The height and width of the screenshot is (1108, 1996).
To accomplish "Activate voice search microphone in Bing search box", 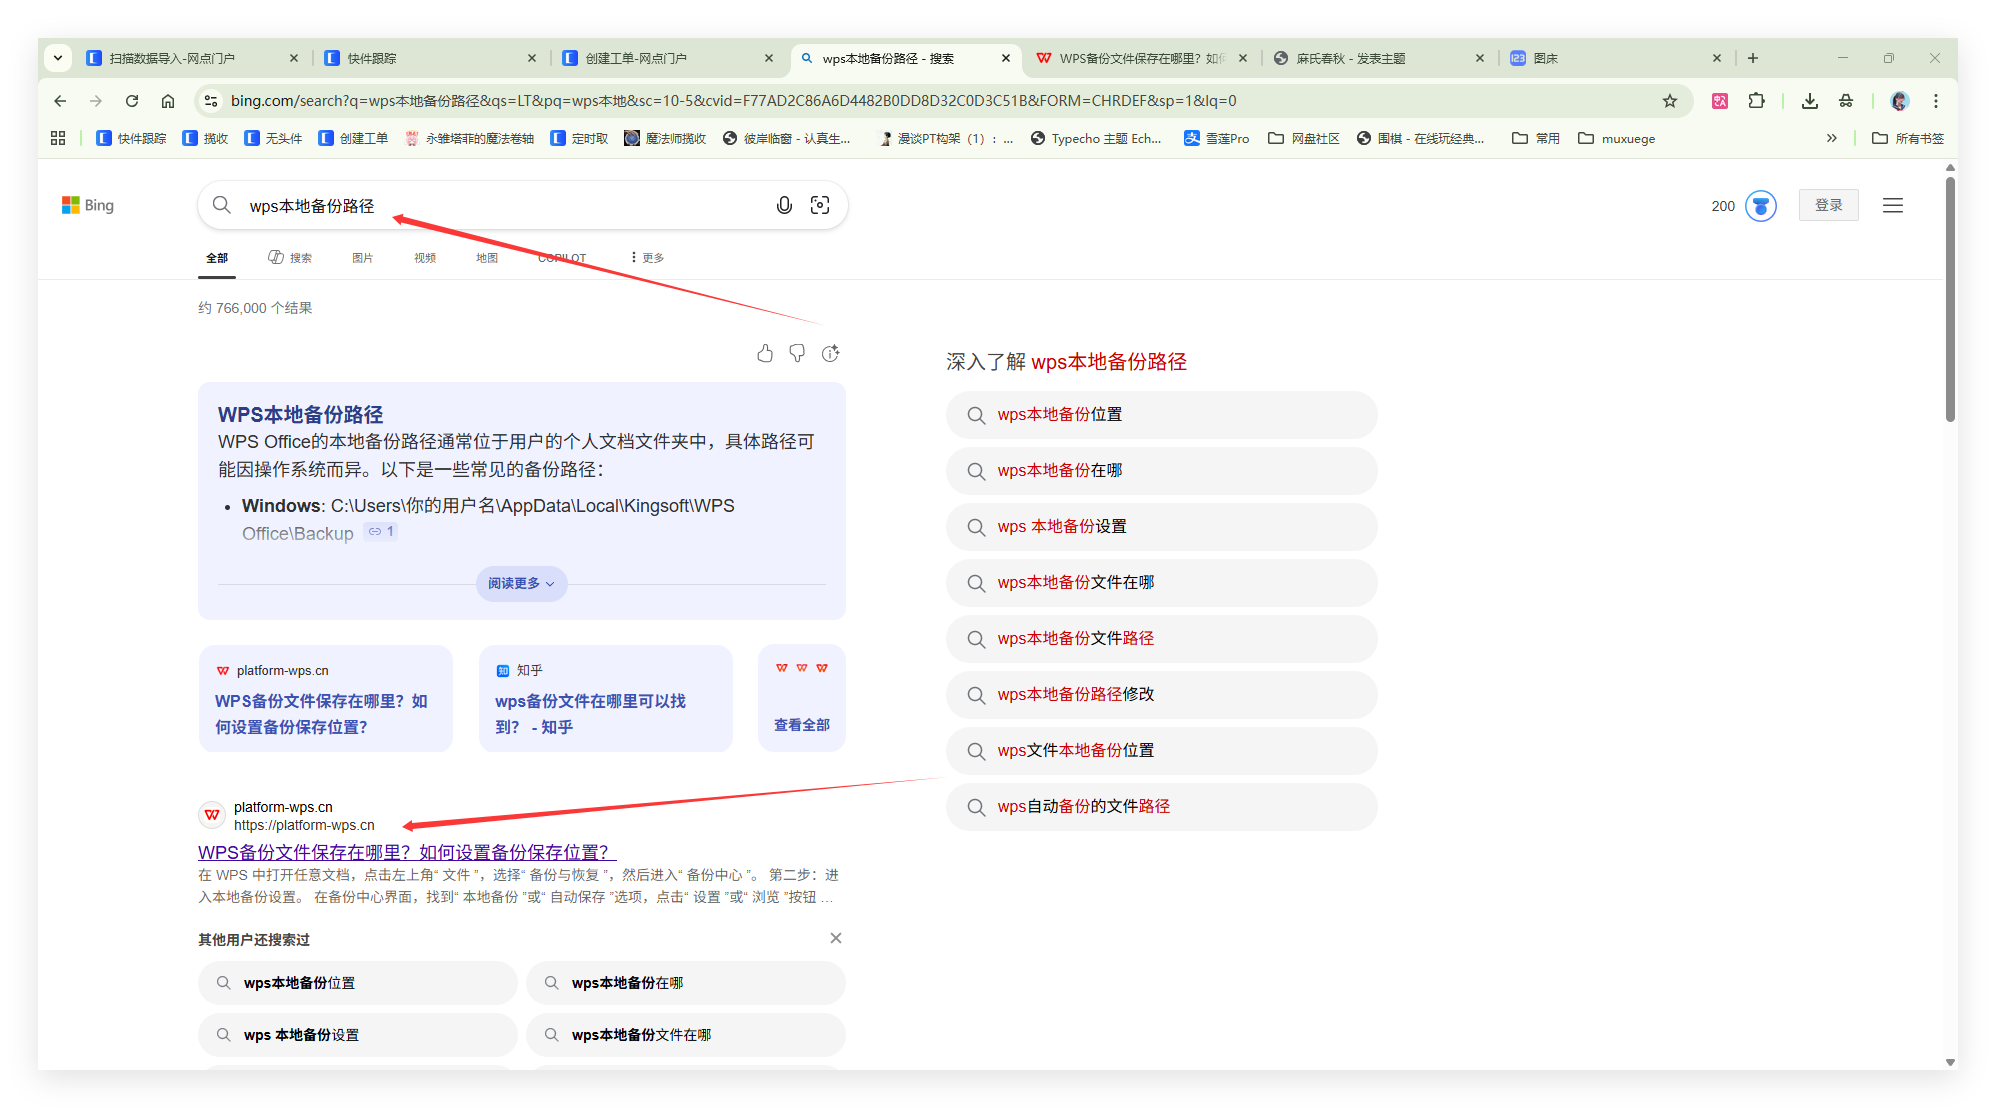I will tap(783, 205).
